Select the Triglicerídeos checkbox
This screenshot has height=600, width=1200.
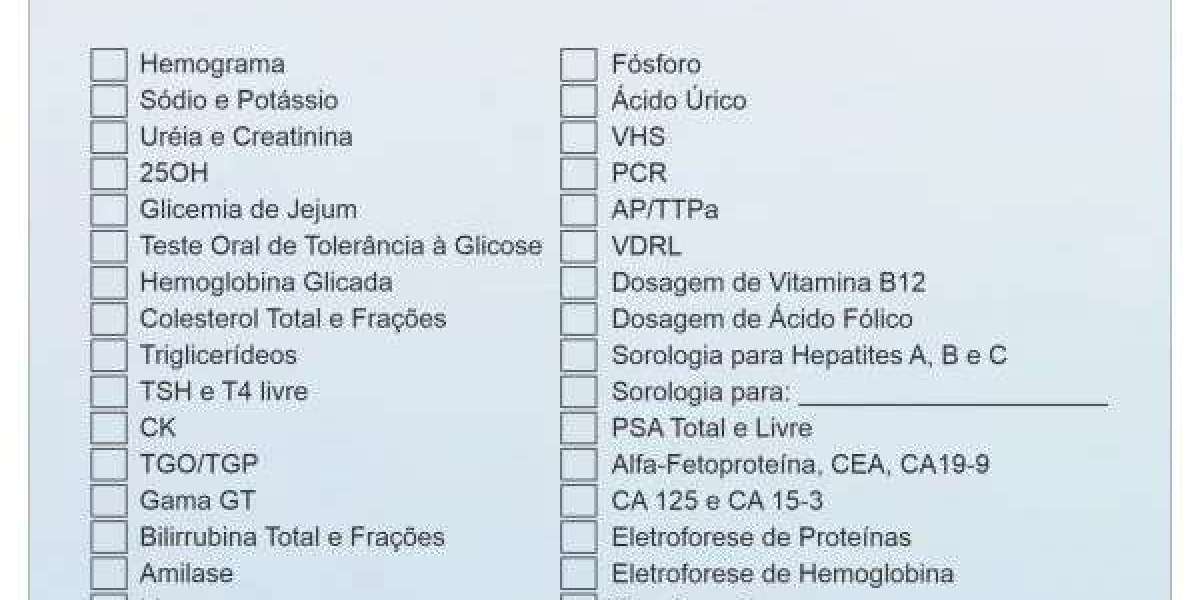pyautogui.click(x=109, y=355)
